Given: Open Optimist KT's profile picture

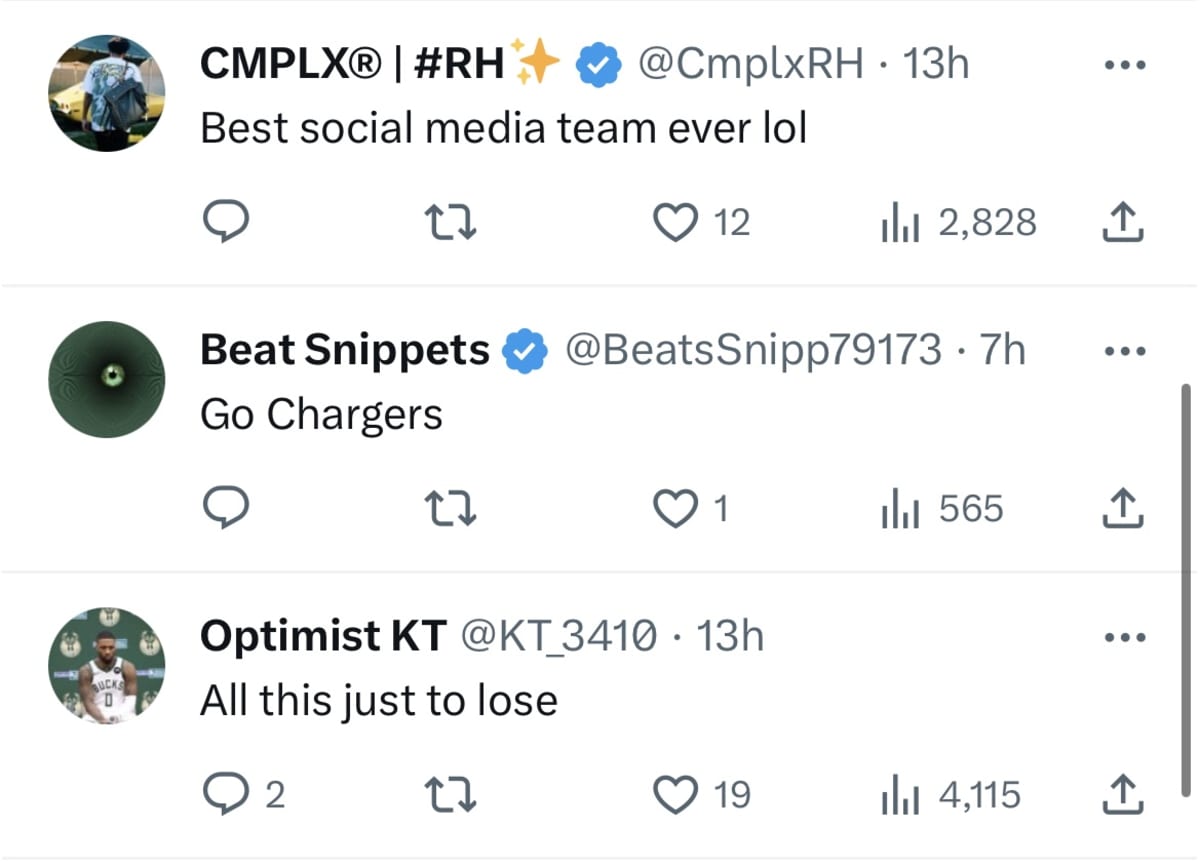Looking at the screenshot, I should [106, 664].
